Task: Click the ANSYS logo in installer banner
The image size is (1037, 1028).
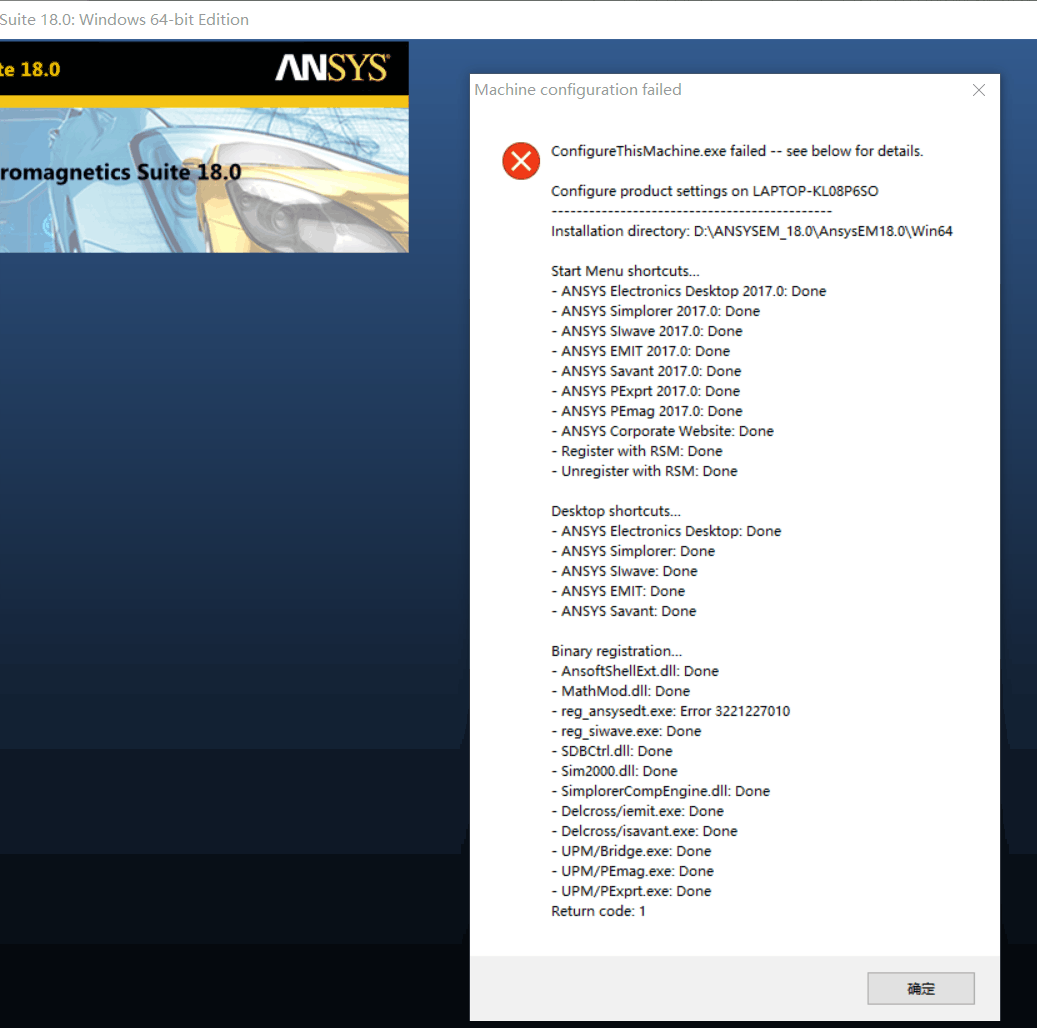Action: click(332, 67)
